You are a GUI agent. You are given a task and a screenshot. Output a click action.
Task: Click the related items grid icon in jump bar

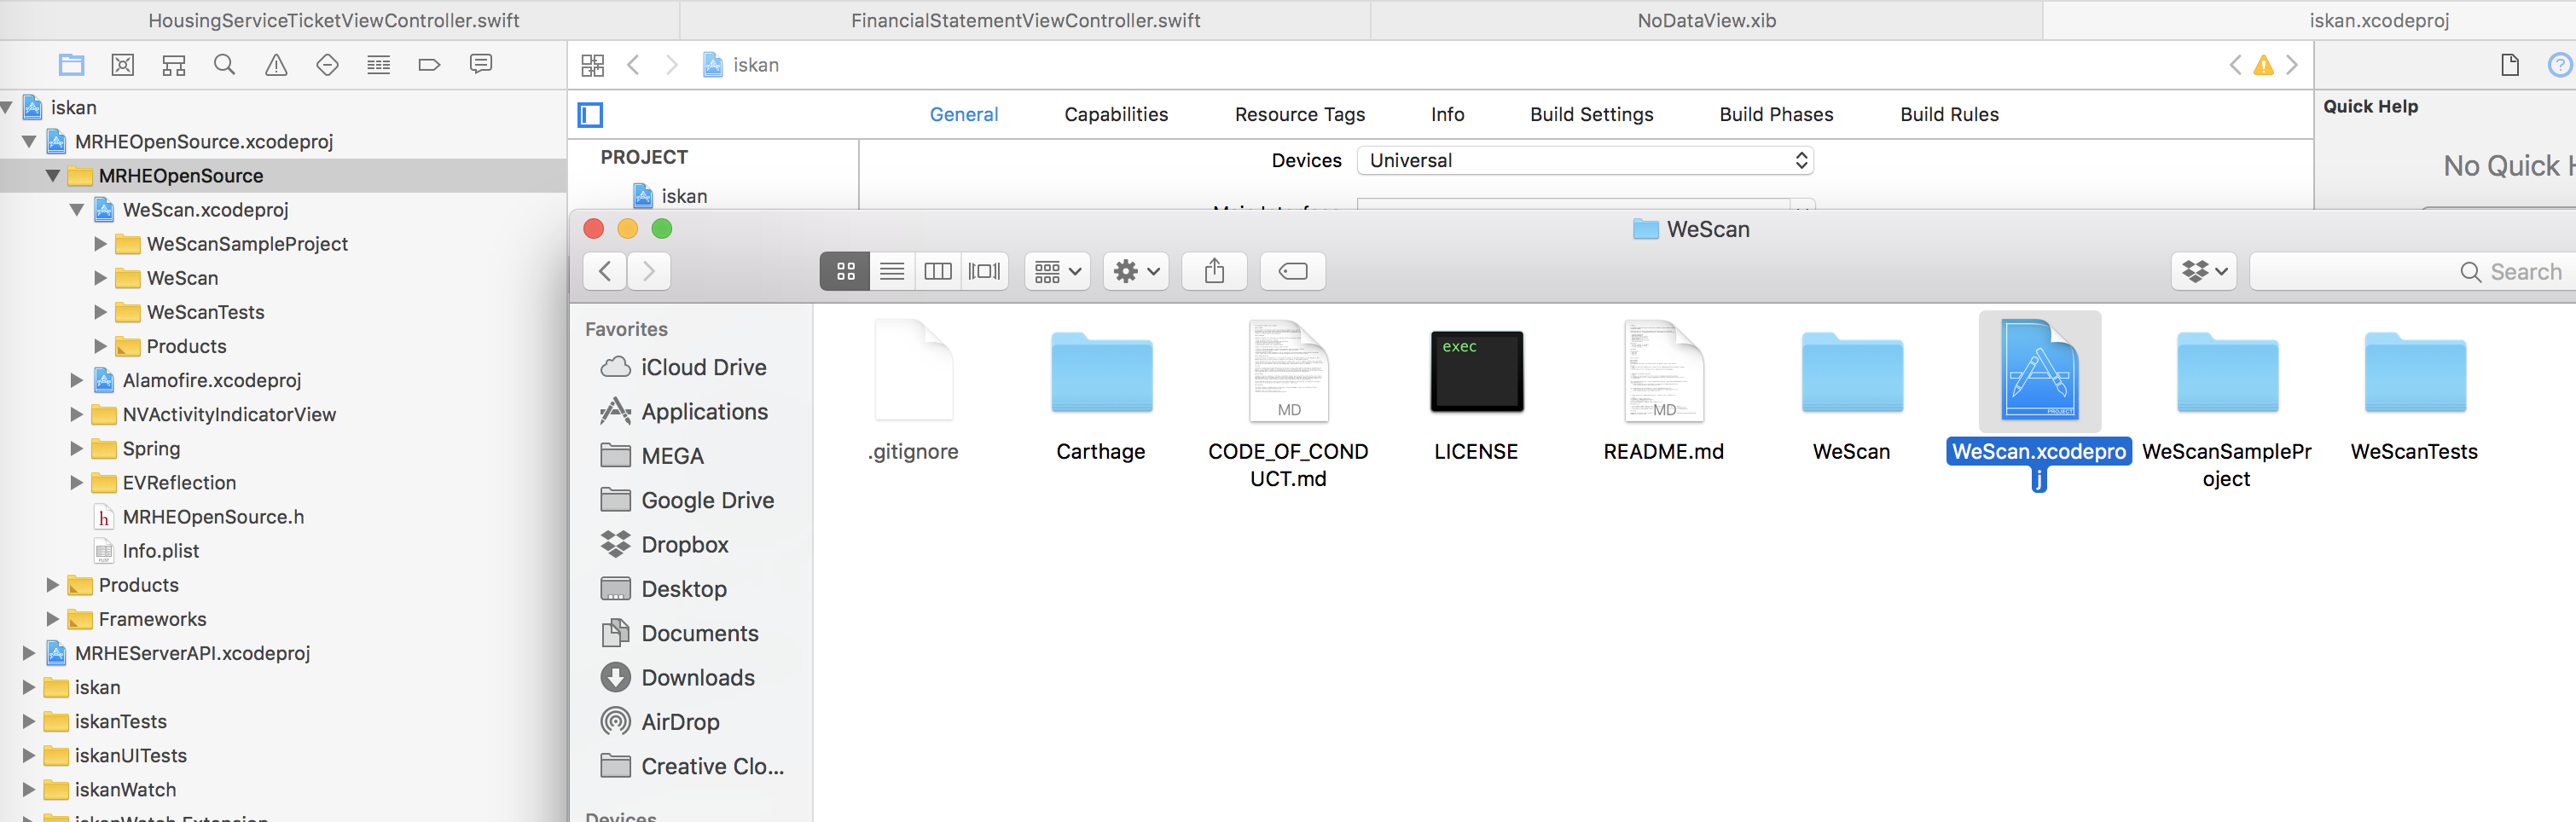point(592,65)
